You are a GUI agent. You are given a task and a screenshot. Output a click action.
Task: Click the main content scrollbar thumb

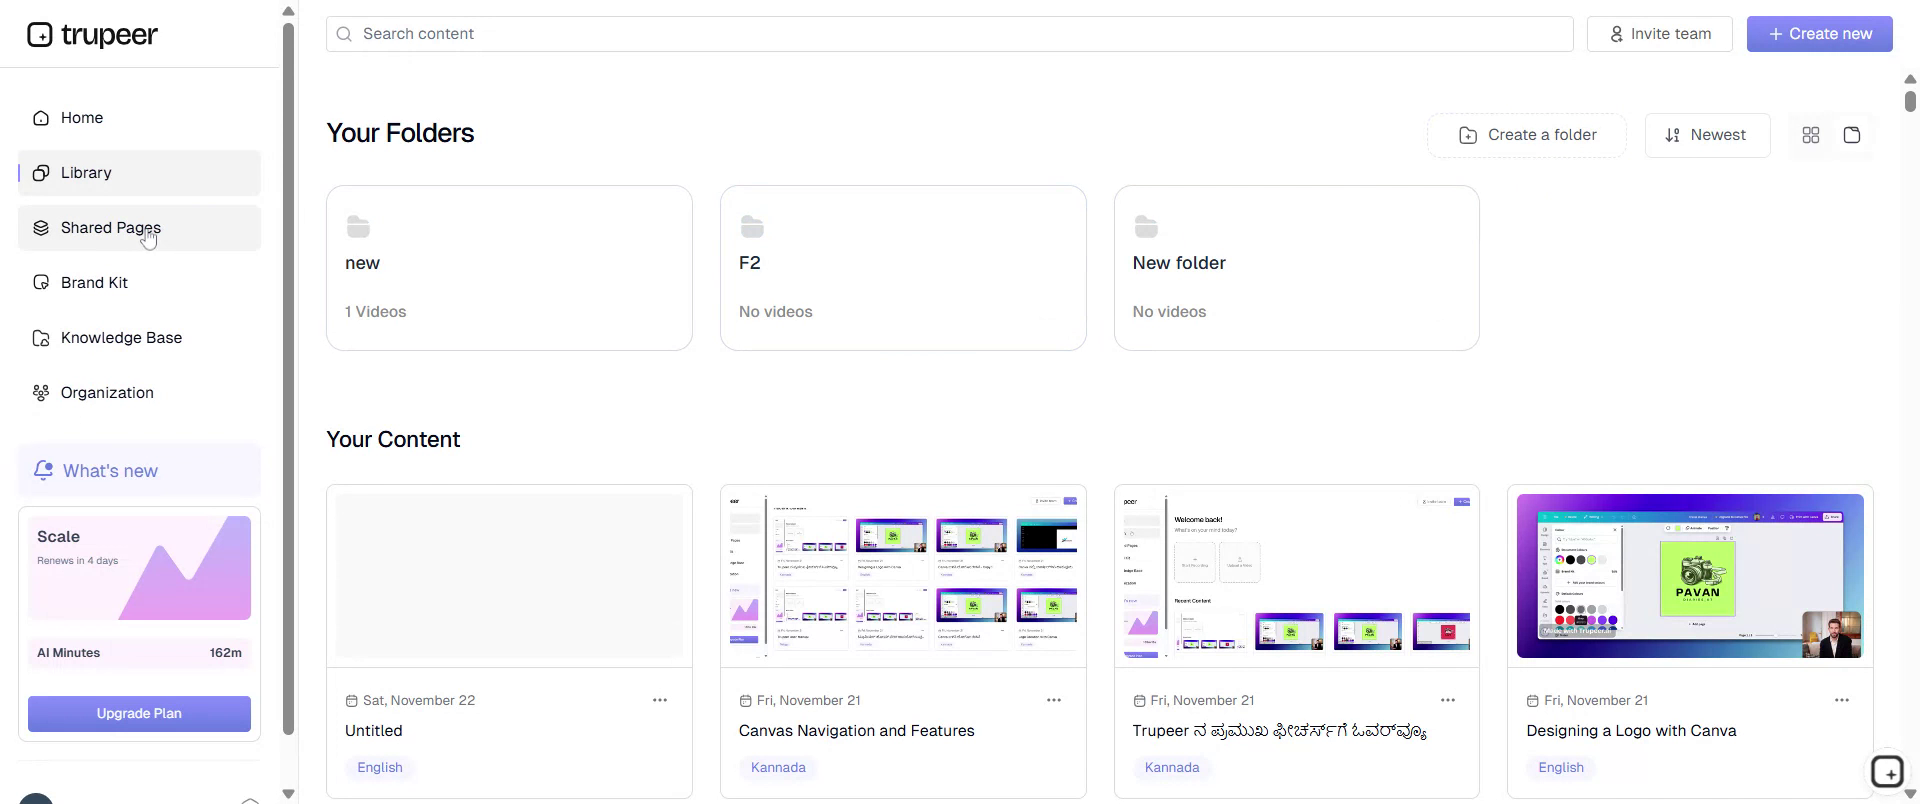pos(1910,101)
